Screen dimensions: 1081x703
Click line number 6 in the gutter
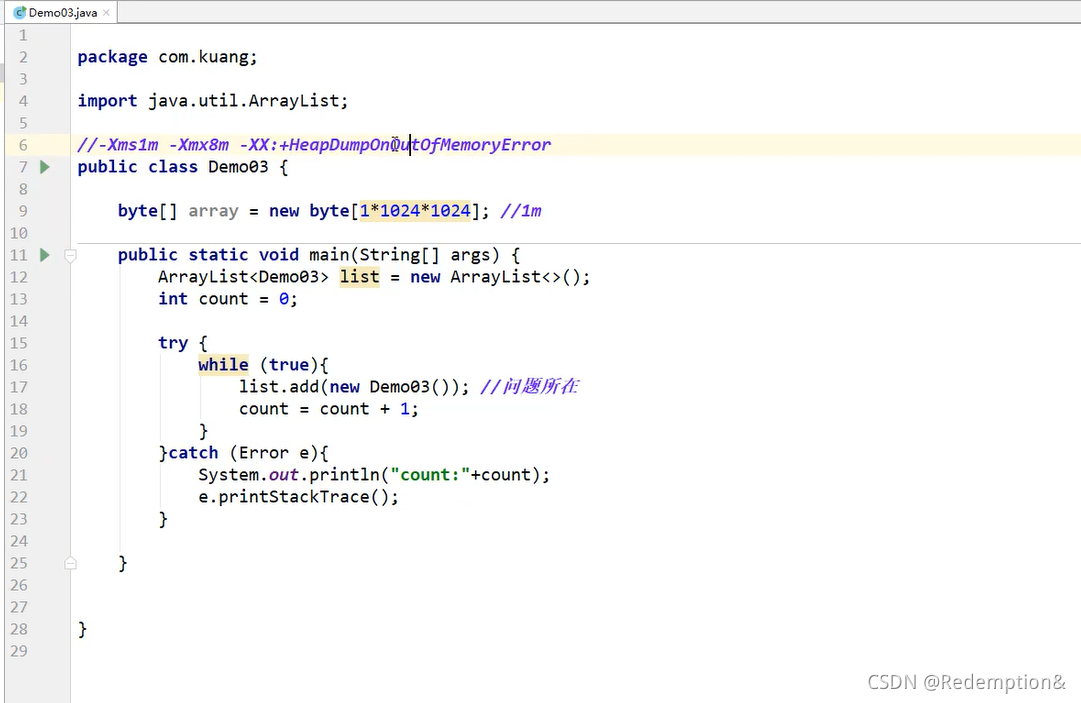pos(23,145)
